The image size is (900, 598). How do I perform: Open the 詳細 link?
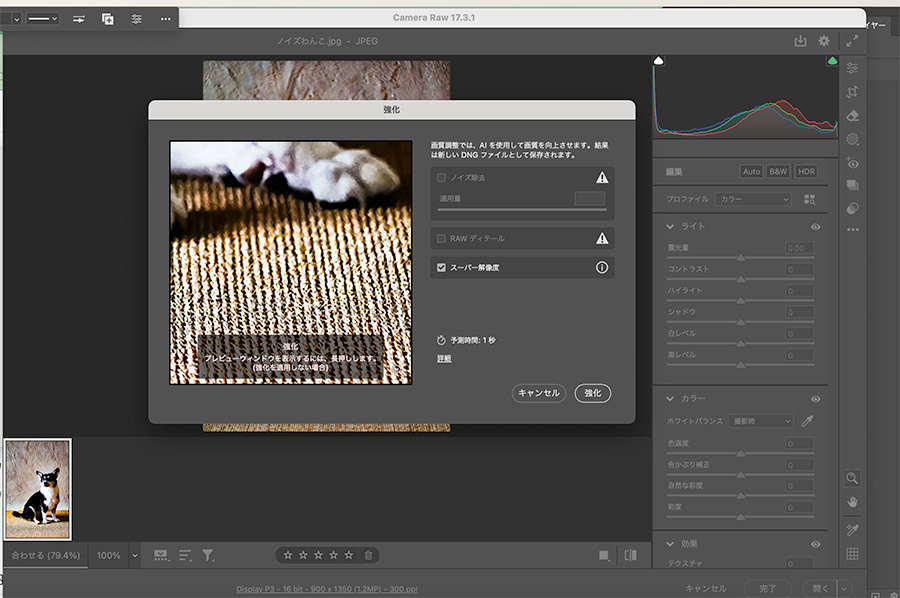click(444, 359)
